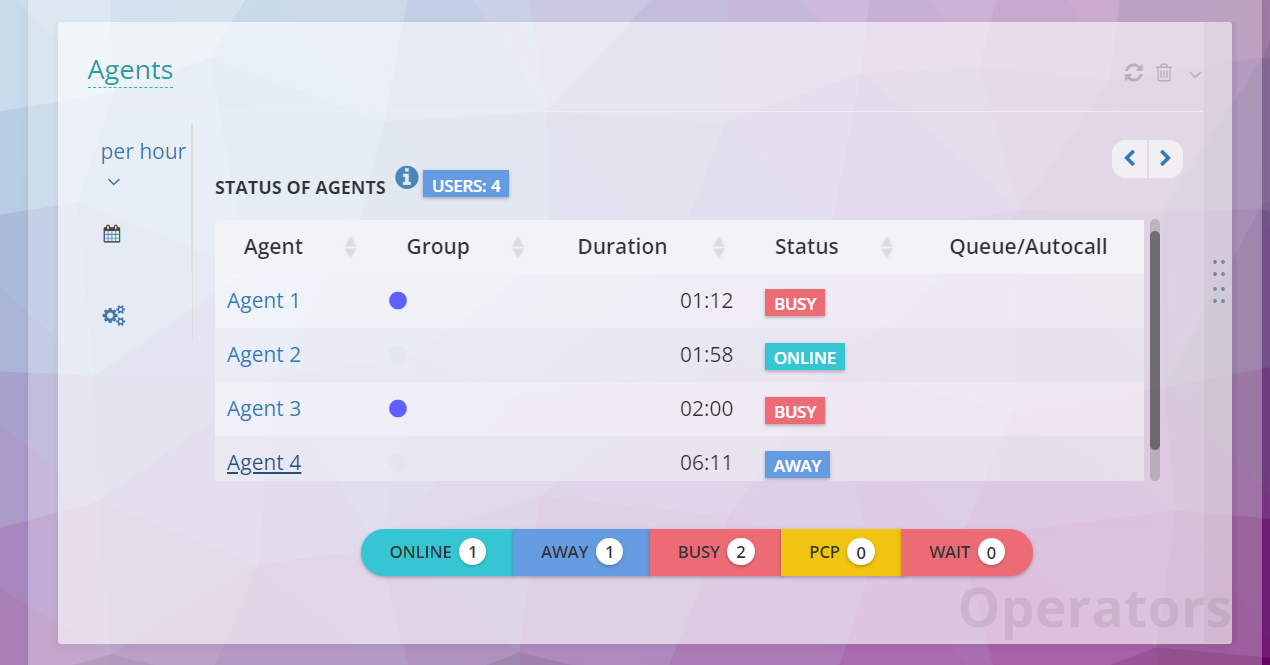Filter by AWAY status pill
The height and width of the screenshot is (665, 1270).
click(x=581, y=552)
